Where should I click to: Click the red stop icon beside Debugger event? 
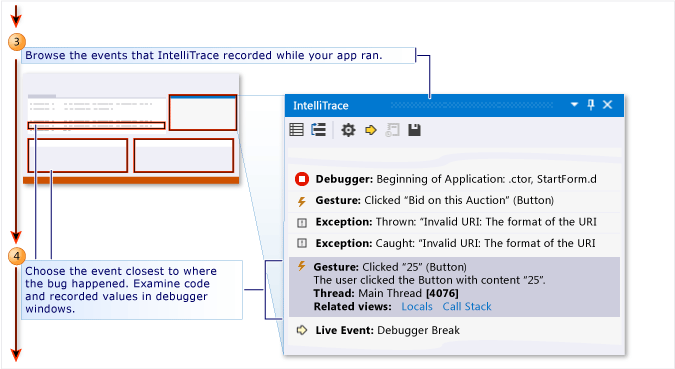(302, 179)
